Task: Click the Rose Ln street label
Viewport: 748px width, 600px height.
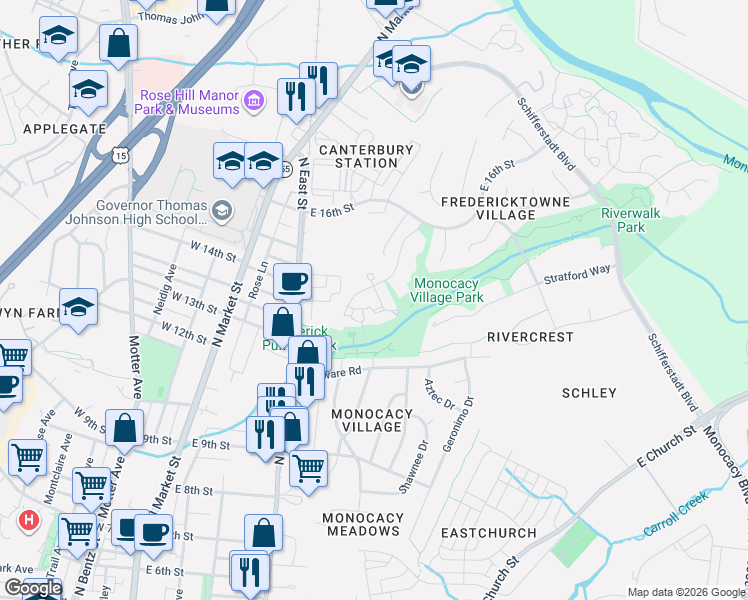Action: pos(259,280)
